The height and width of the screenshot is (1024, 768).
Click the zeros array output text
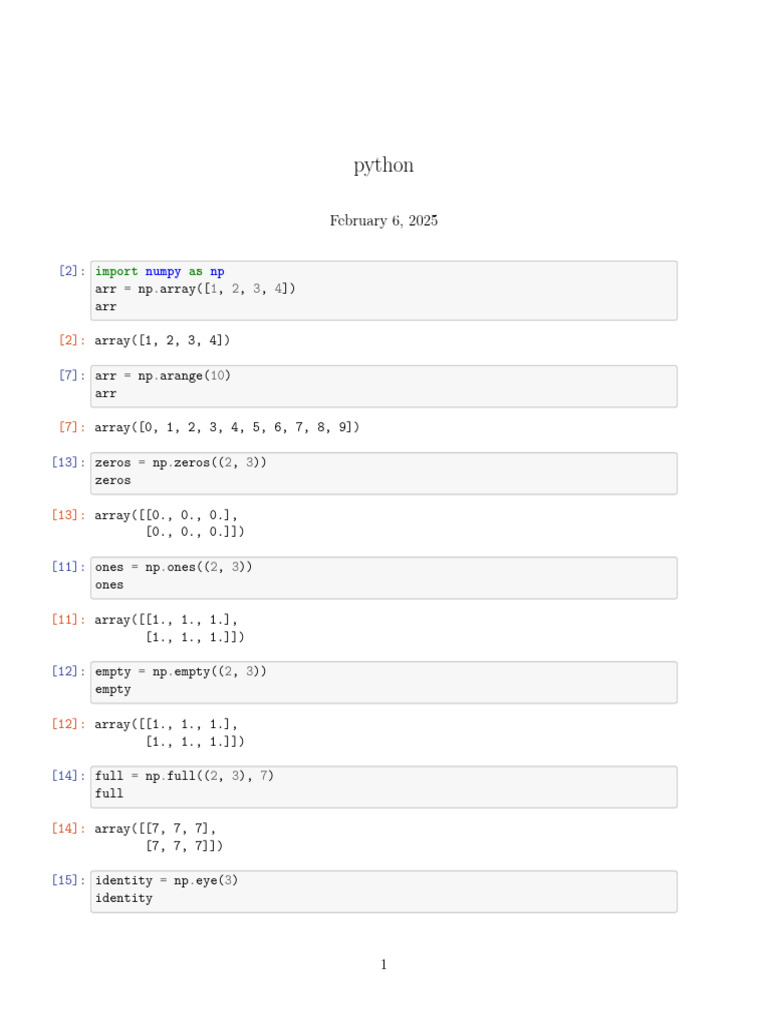(x=169, y=524)
